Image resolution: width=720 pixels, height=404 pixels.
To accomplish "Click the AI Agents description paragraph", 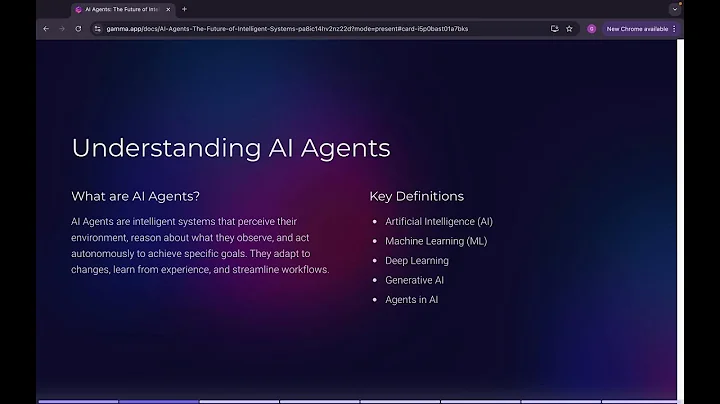I will (x=200, y=245).
